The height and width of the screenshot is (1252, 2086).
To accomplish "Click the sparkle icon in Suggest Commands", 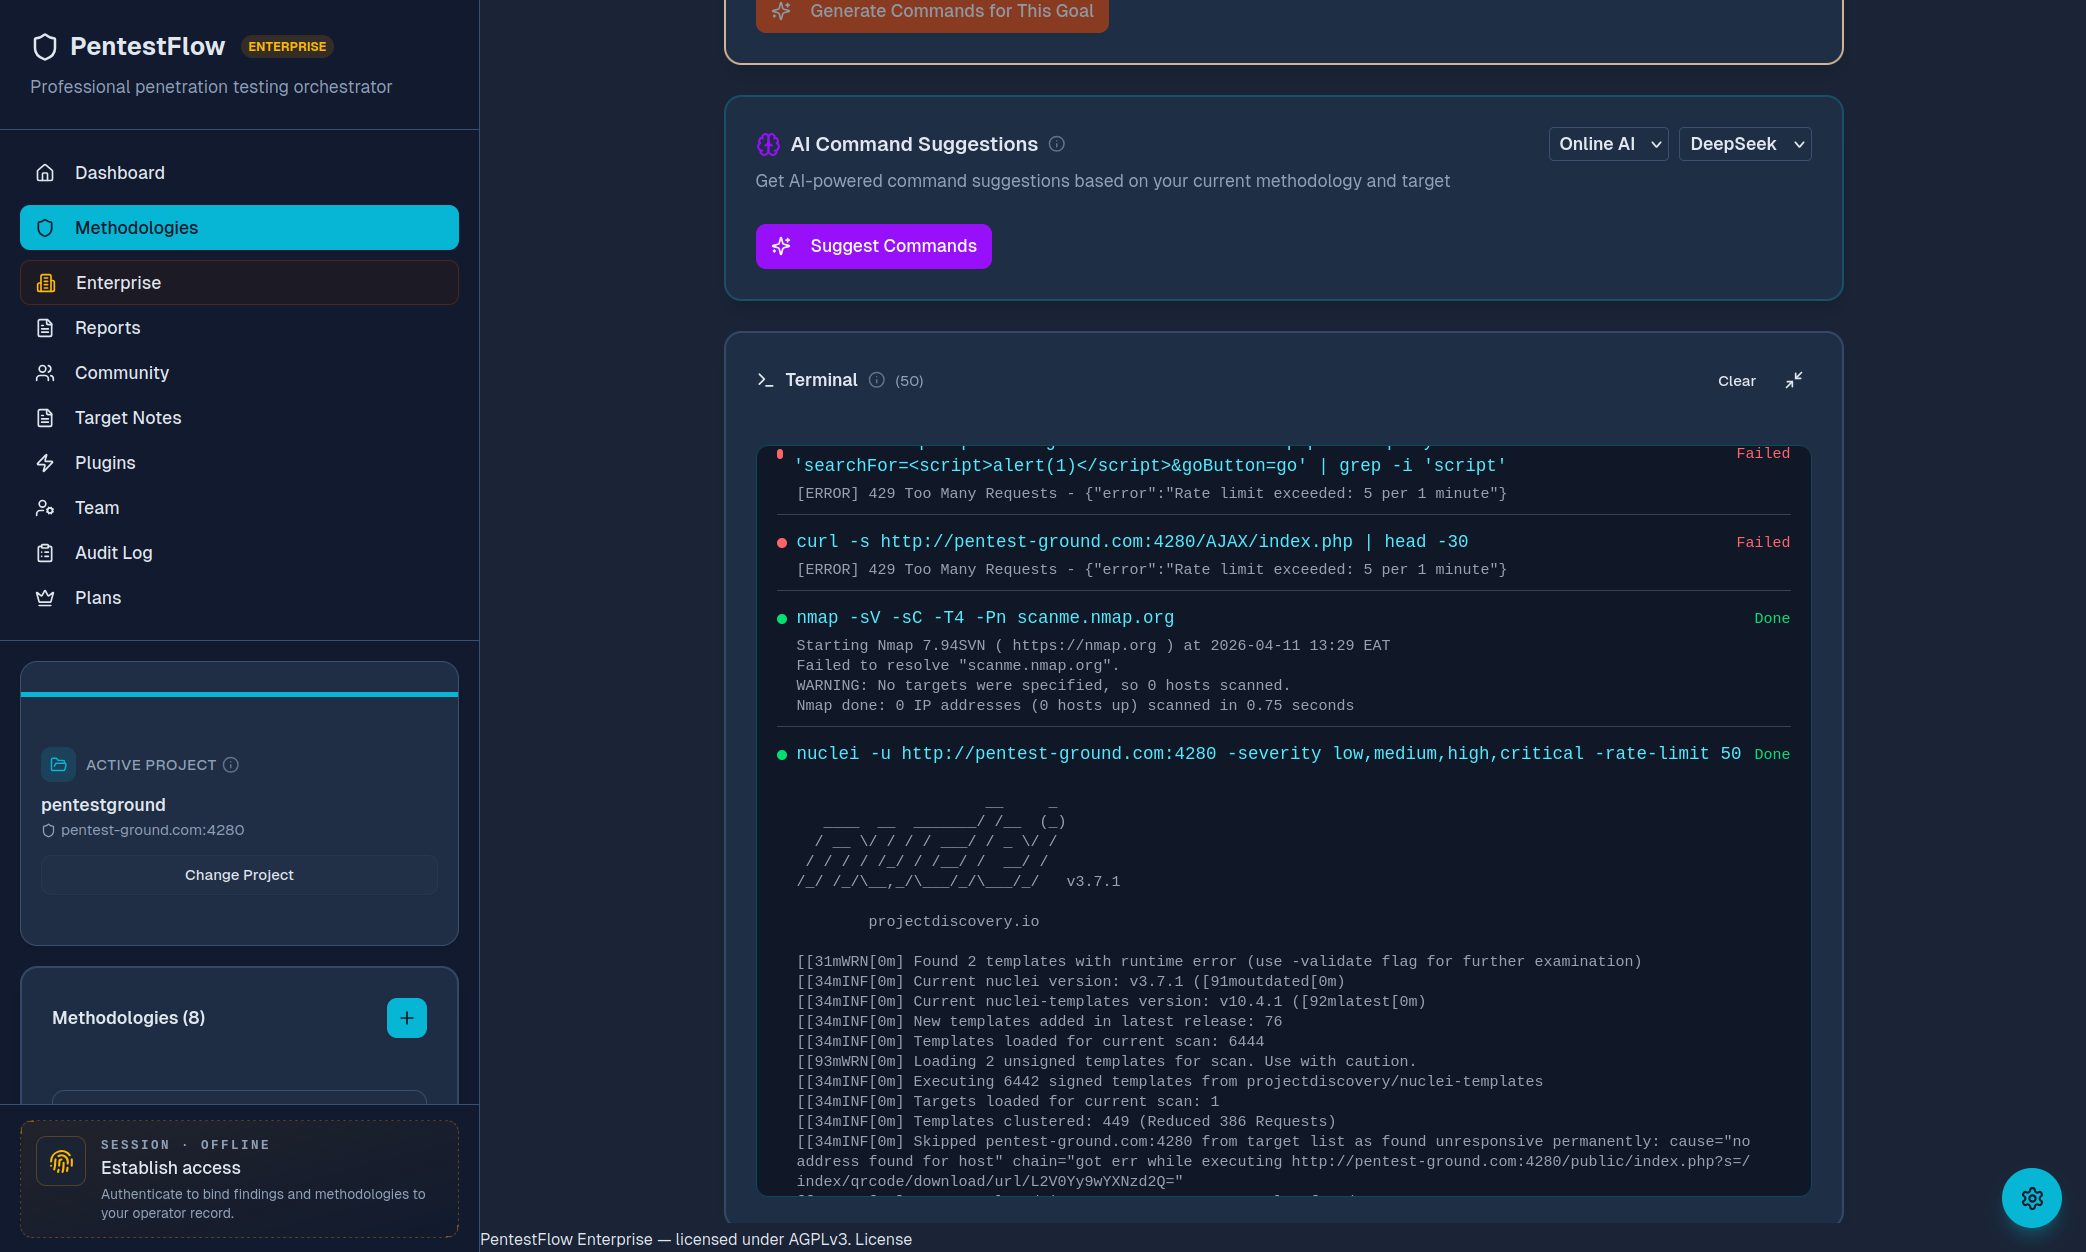I will pos(782,246).
